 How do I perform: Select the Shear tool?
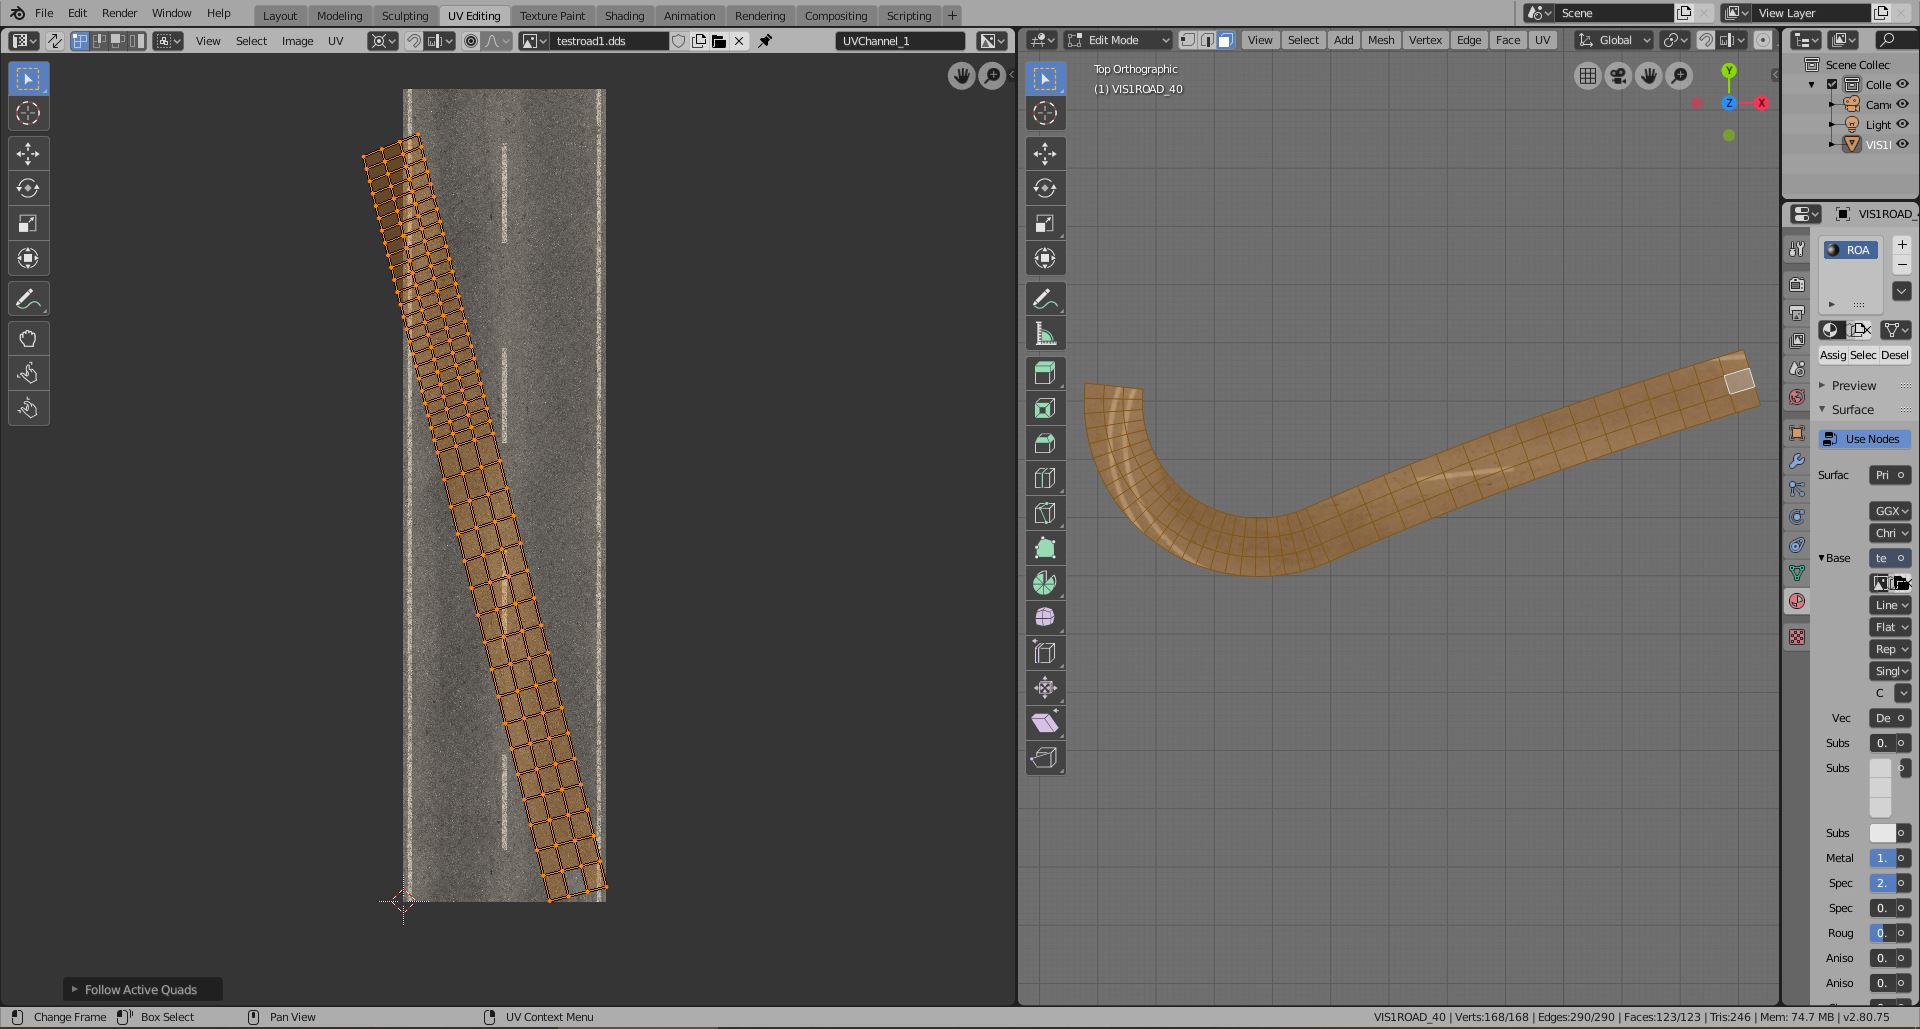coord(1045,723)
